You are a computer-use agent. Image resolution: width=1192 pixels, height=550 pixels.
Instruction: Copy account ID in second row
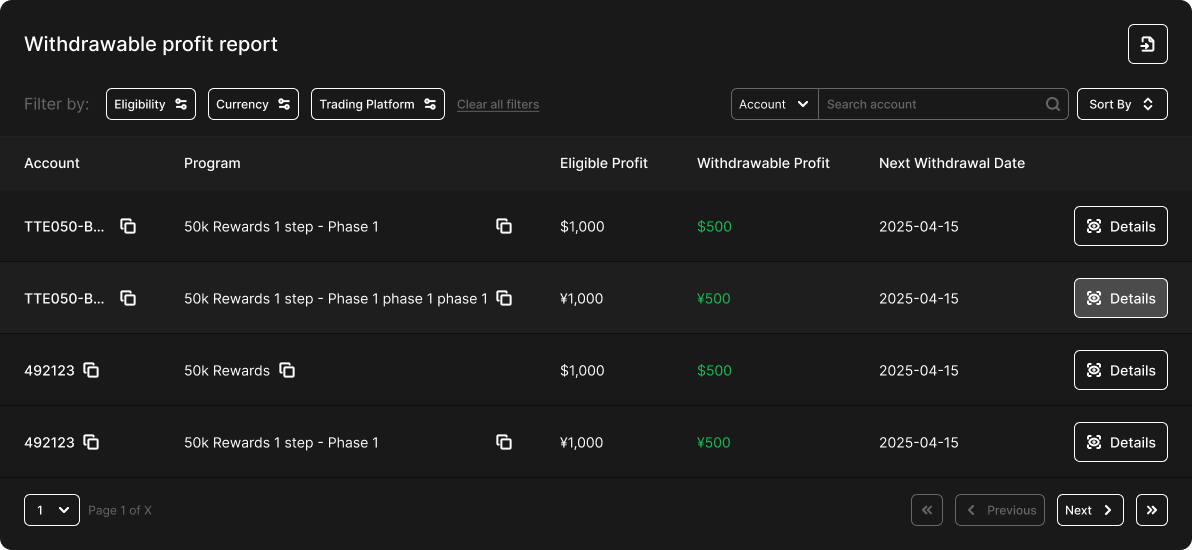128,298
